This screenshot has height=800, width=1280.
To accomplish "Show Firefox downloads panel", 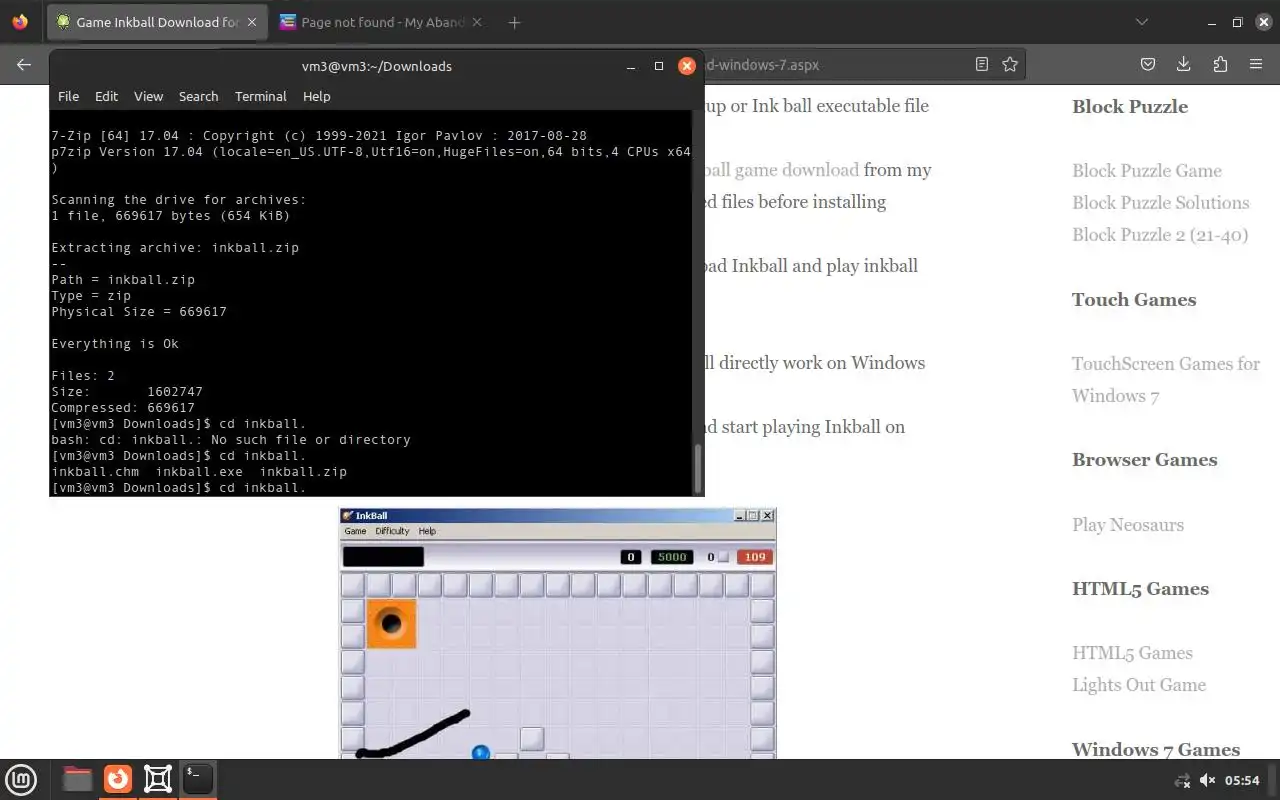I will point(1184,64).
